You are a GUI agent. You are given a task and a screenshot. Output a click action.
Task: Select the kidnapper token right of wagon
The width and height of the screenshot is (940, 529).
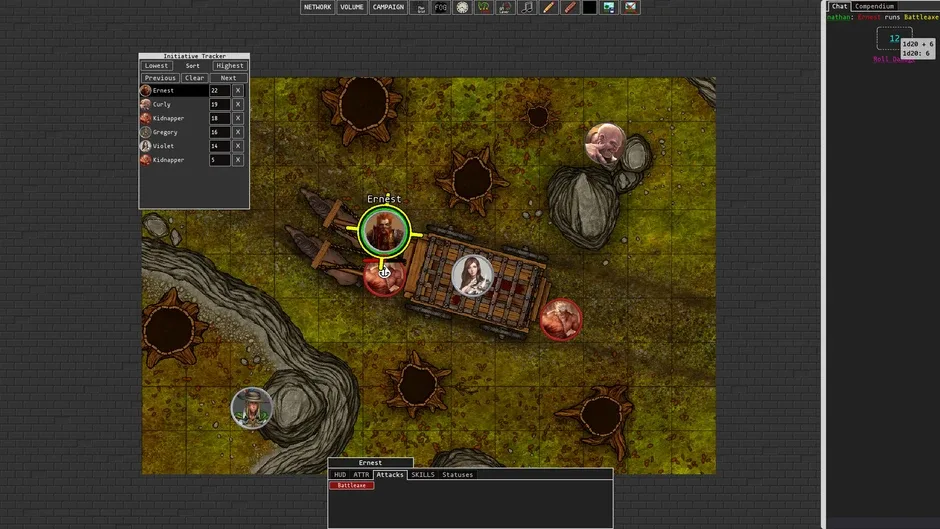pos(561,320)
